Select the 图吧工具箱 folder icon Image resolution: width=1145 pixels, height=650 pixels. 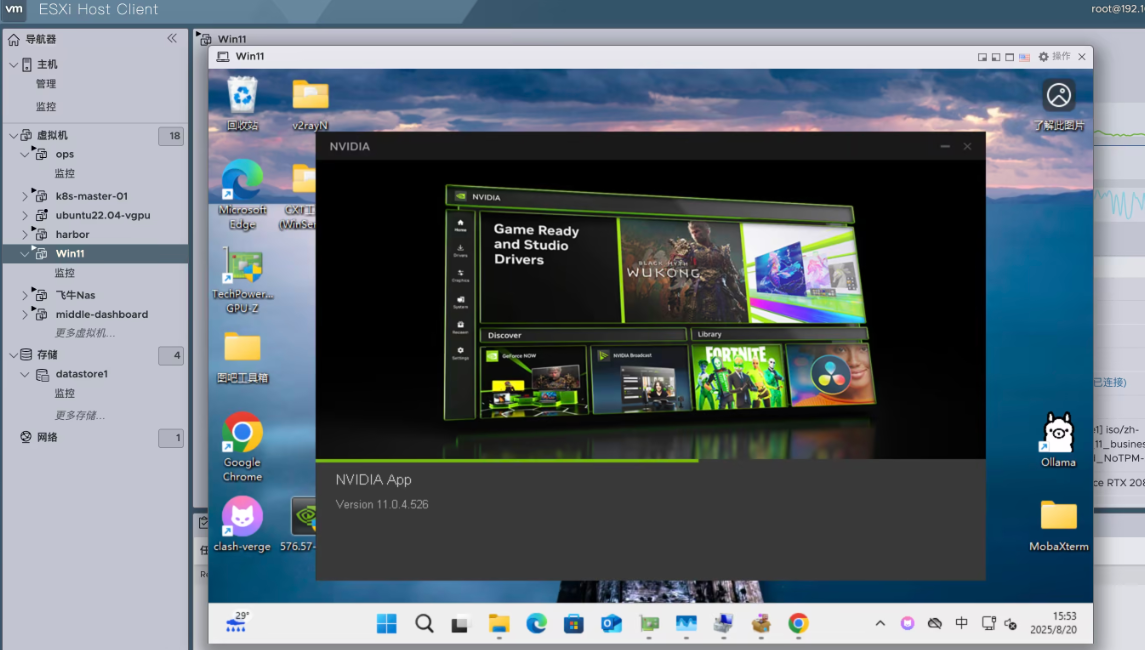coord(242,357)
